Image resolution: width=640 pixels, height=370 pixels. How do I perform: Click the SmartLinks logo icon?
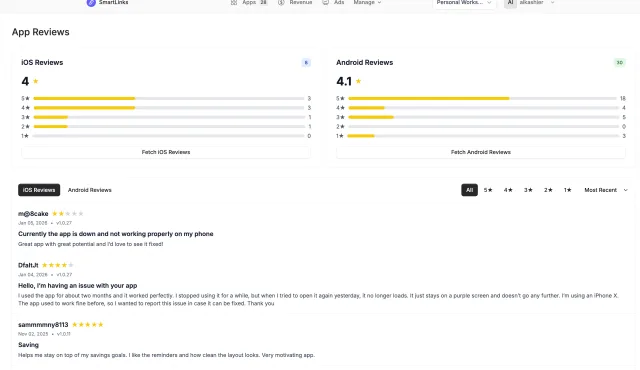[x=91, y=2]
